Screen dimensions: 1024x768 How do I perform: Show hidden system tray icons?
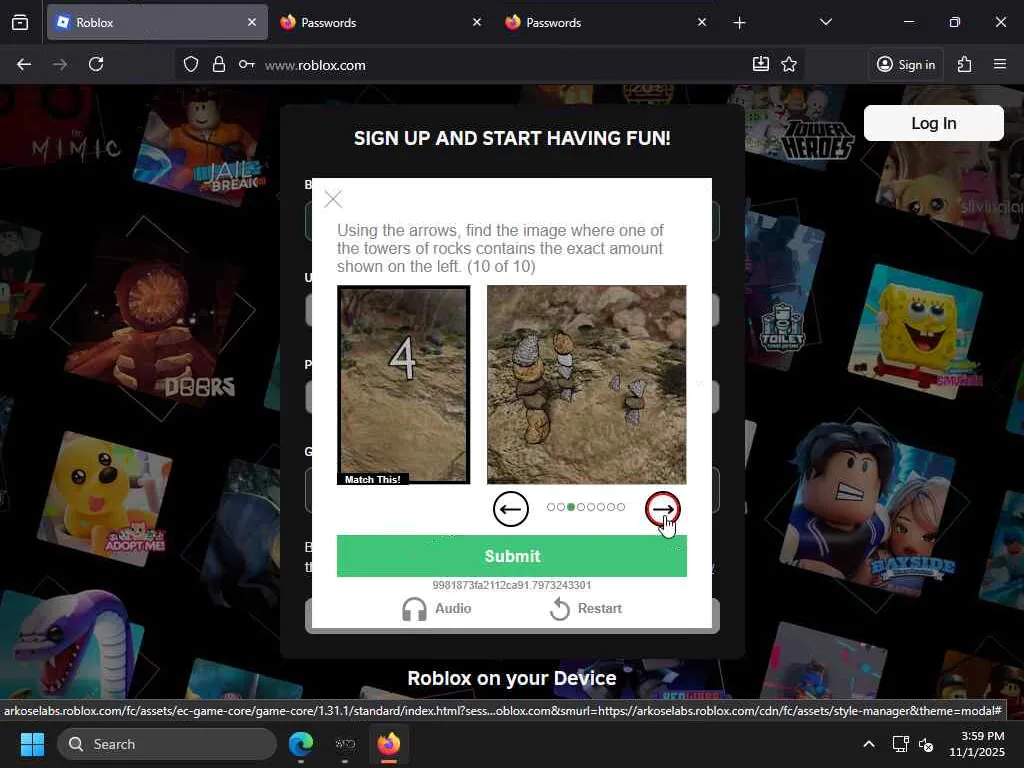coord(869,744)
